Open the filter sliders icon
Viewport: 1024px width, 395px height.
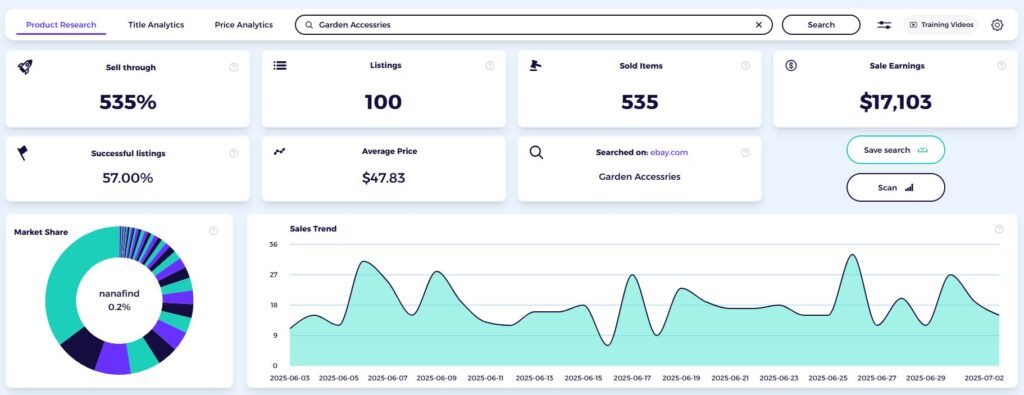884,25
